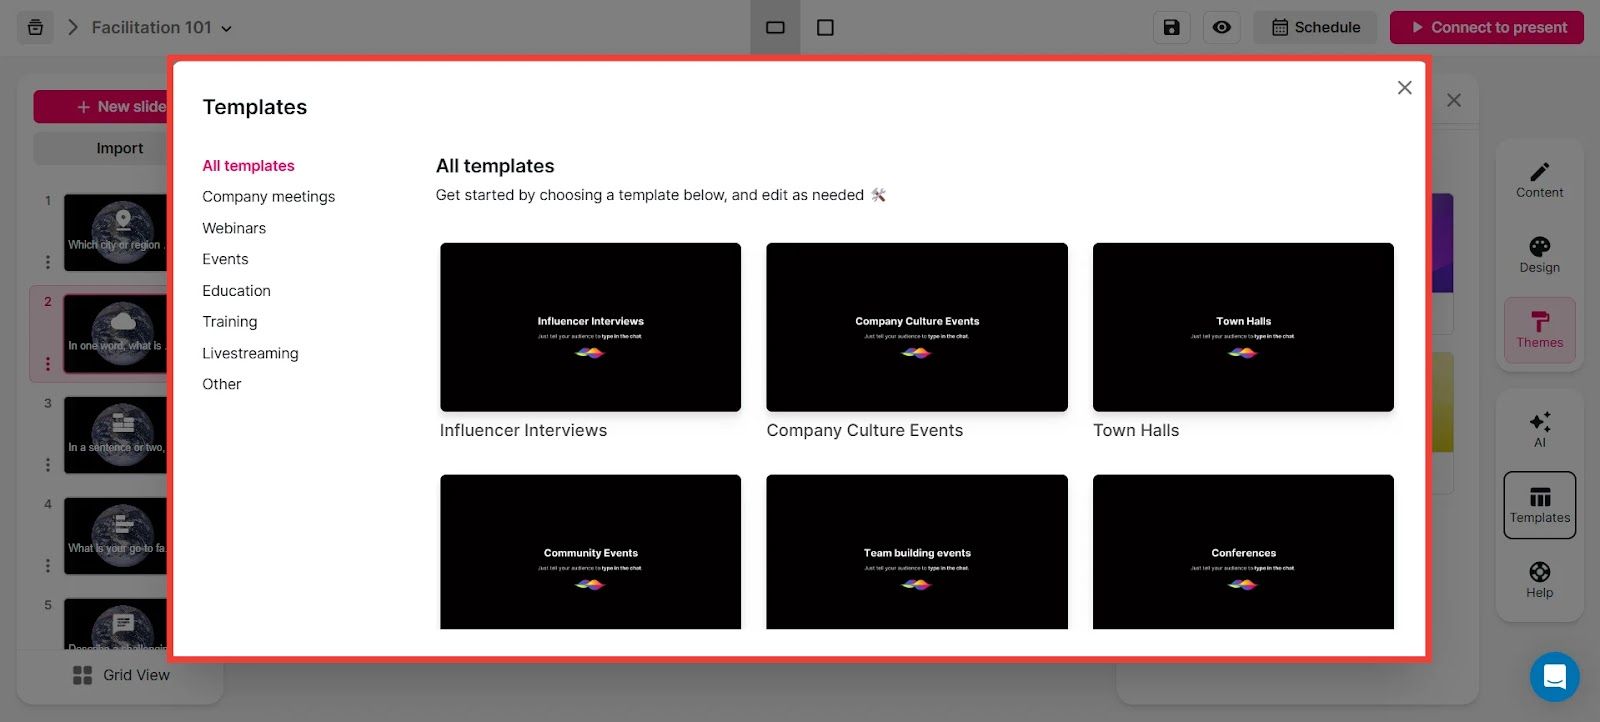The height and width of the screenshot is (722, 1600).
Task: Close the Templates dialog
Action: (x=1404, y=88)
